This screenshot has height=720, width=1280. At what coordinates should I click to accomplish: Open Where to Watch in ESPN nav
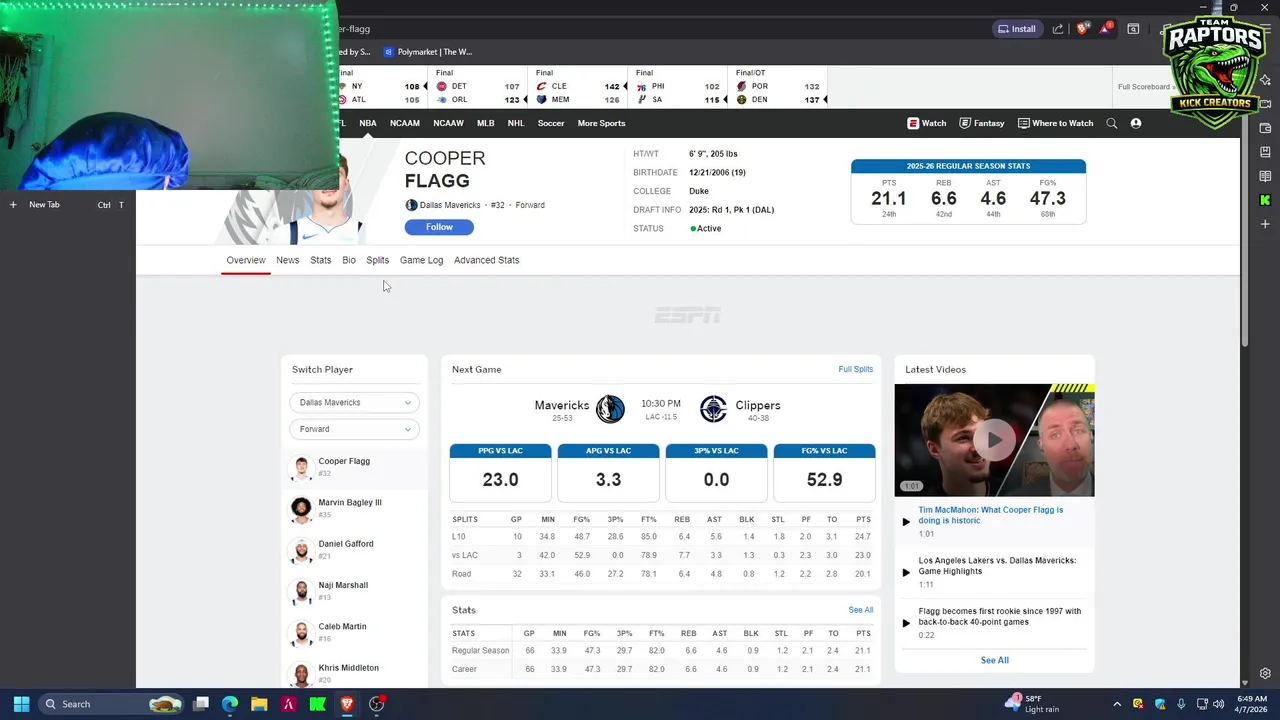point(1055,123)
